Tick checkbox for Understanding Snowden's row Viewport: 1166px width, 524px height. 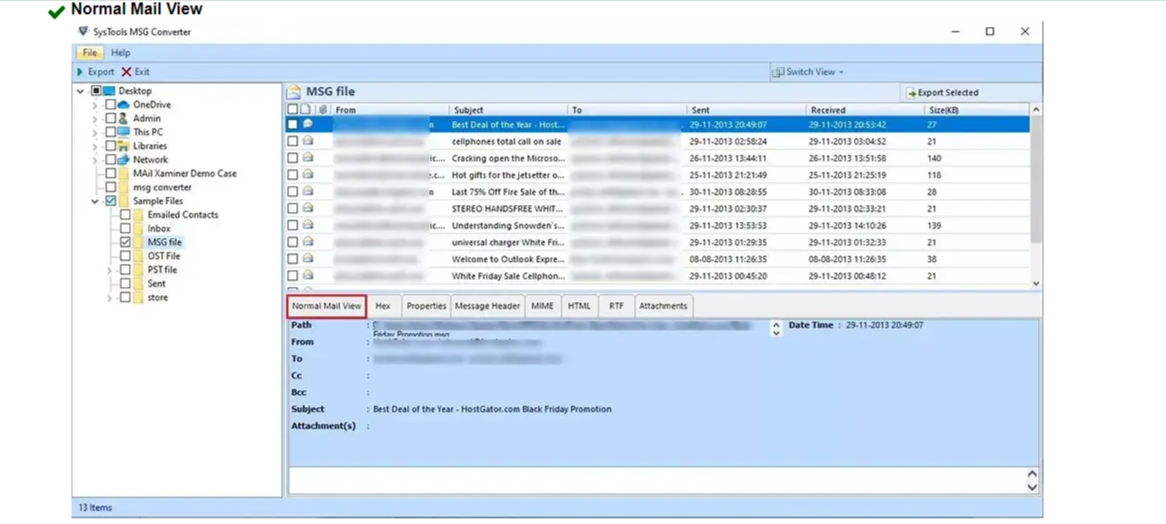click(292, 225)
